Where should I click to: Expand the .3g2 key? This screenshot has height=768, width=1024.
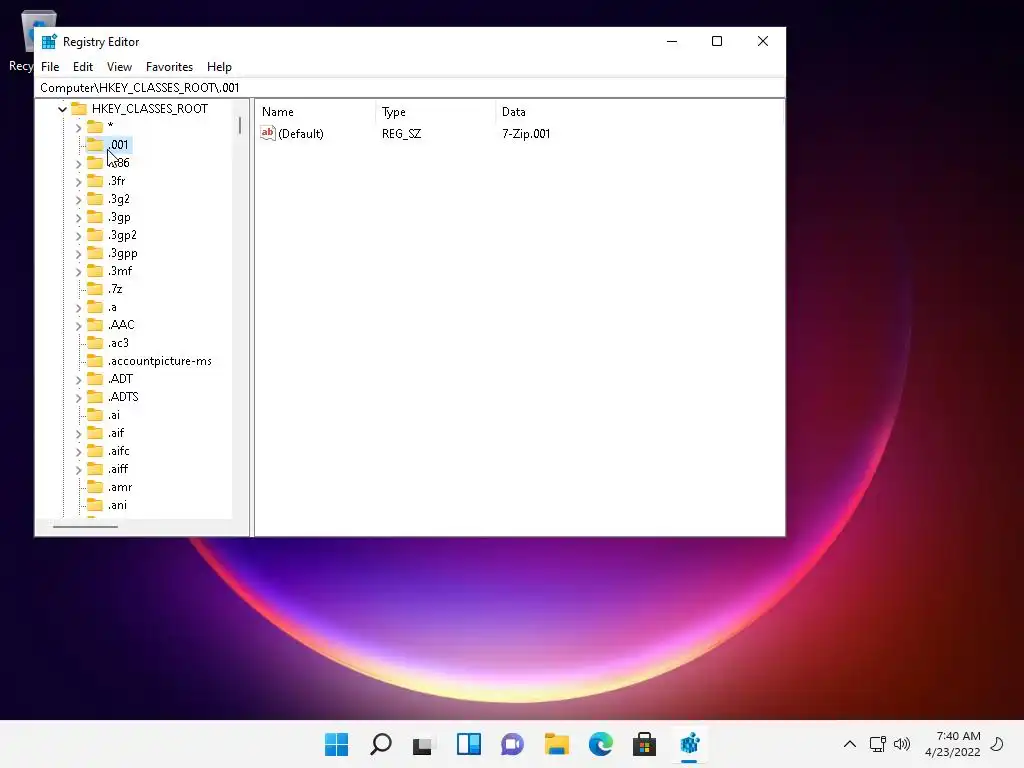(78, 200)
